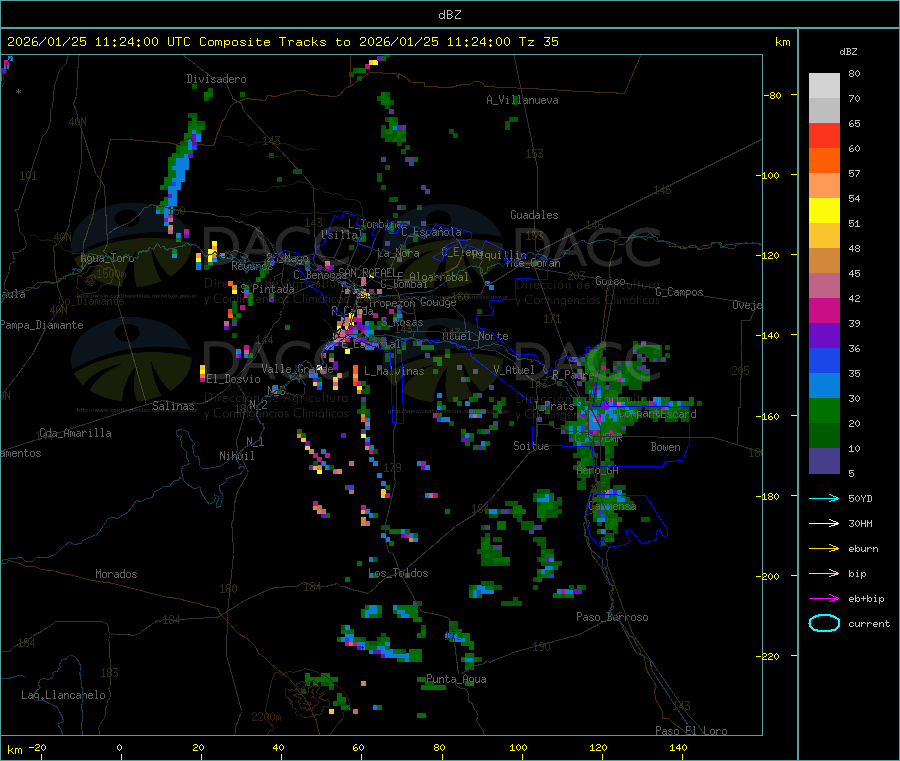This screenshot has width=900, height=761.
Task: Click the -160 km vertical axis tick
Action: point(770,416)
